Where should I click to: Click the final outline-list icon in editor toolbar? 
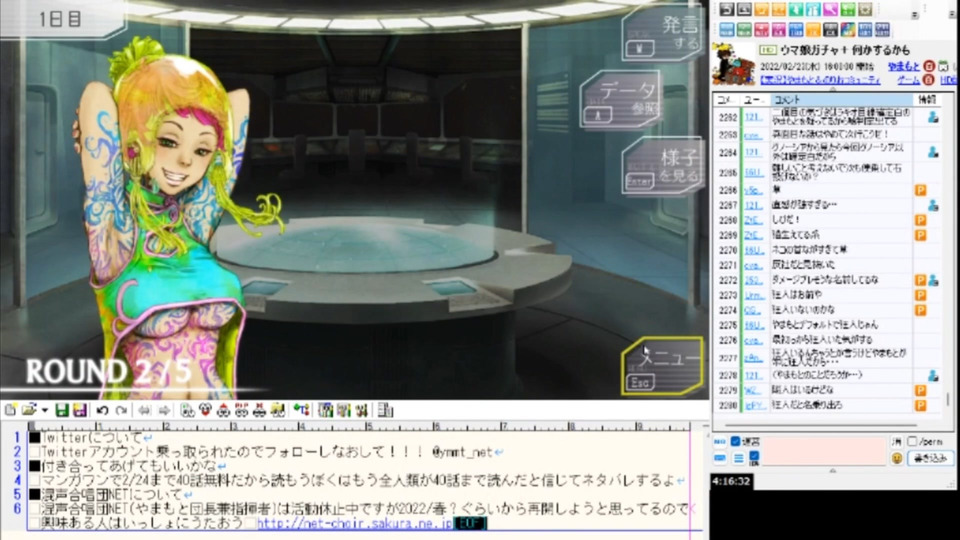tap(385, 410)
